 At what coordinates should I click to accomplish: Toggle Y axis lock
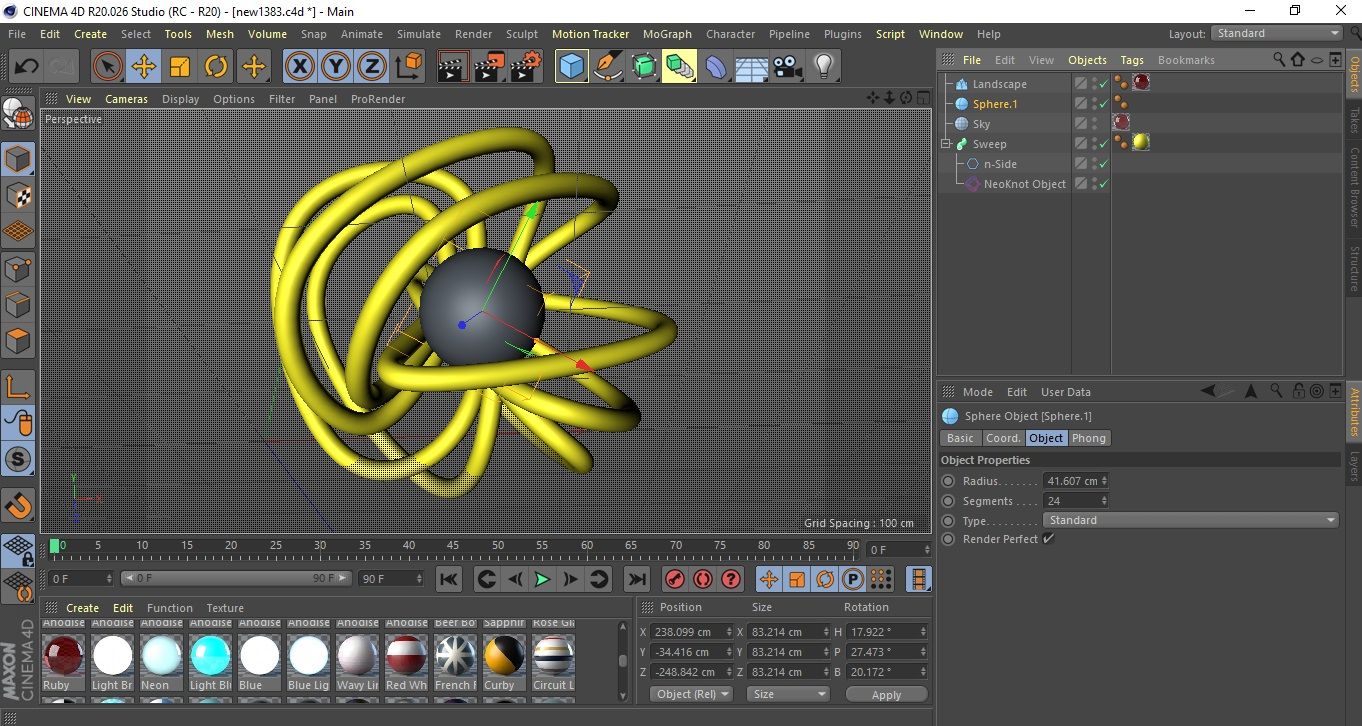[x=336, y=67]
